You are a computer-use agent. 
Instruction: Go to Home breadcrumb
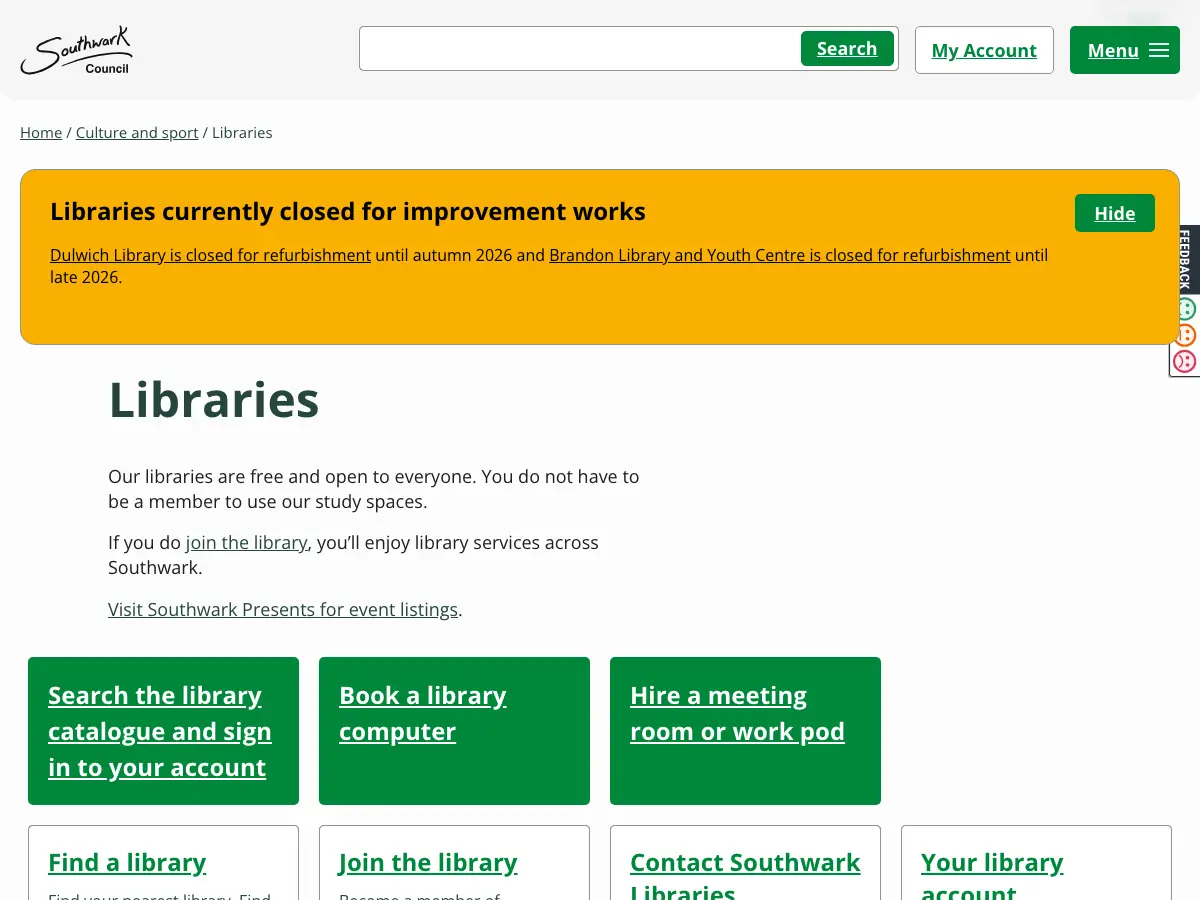coord(41,132)
